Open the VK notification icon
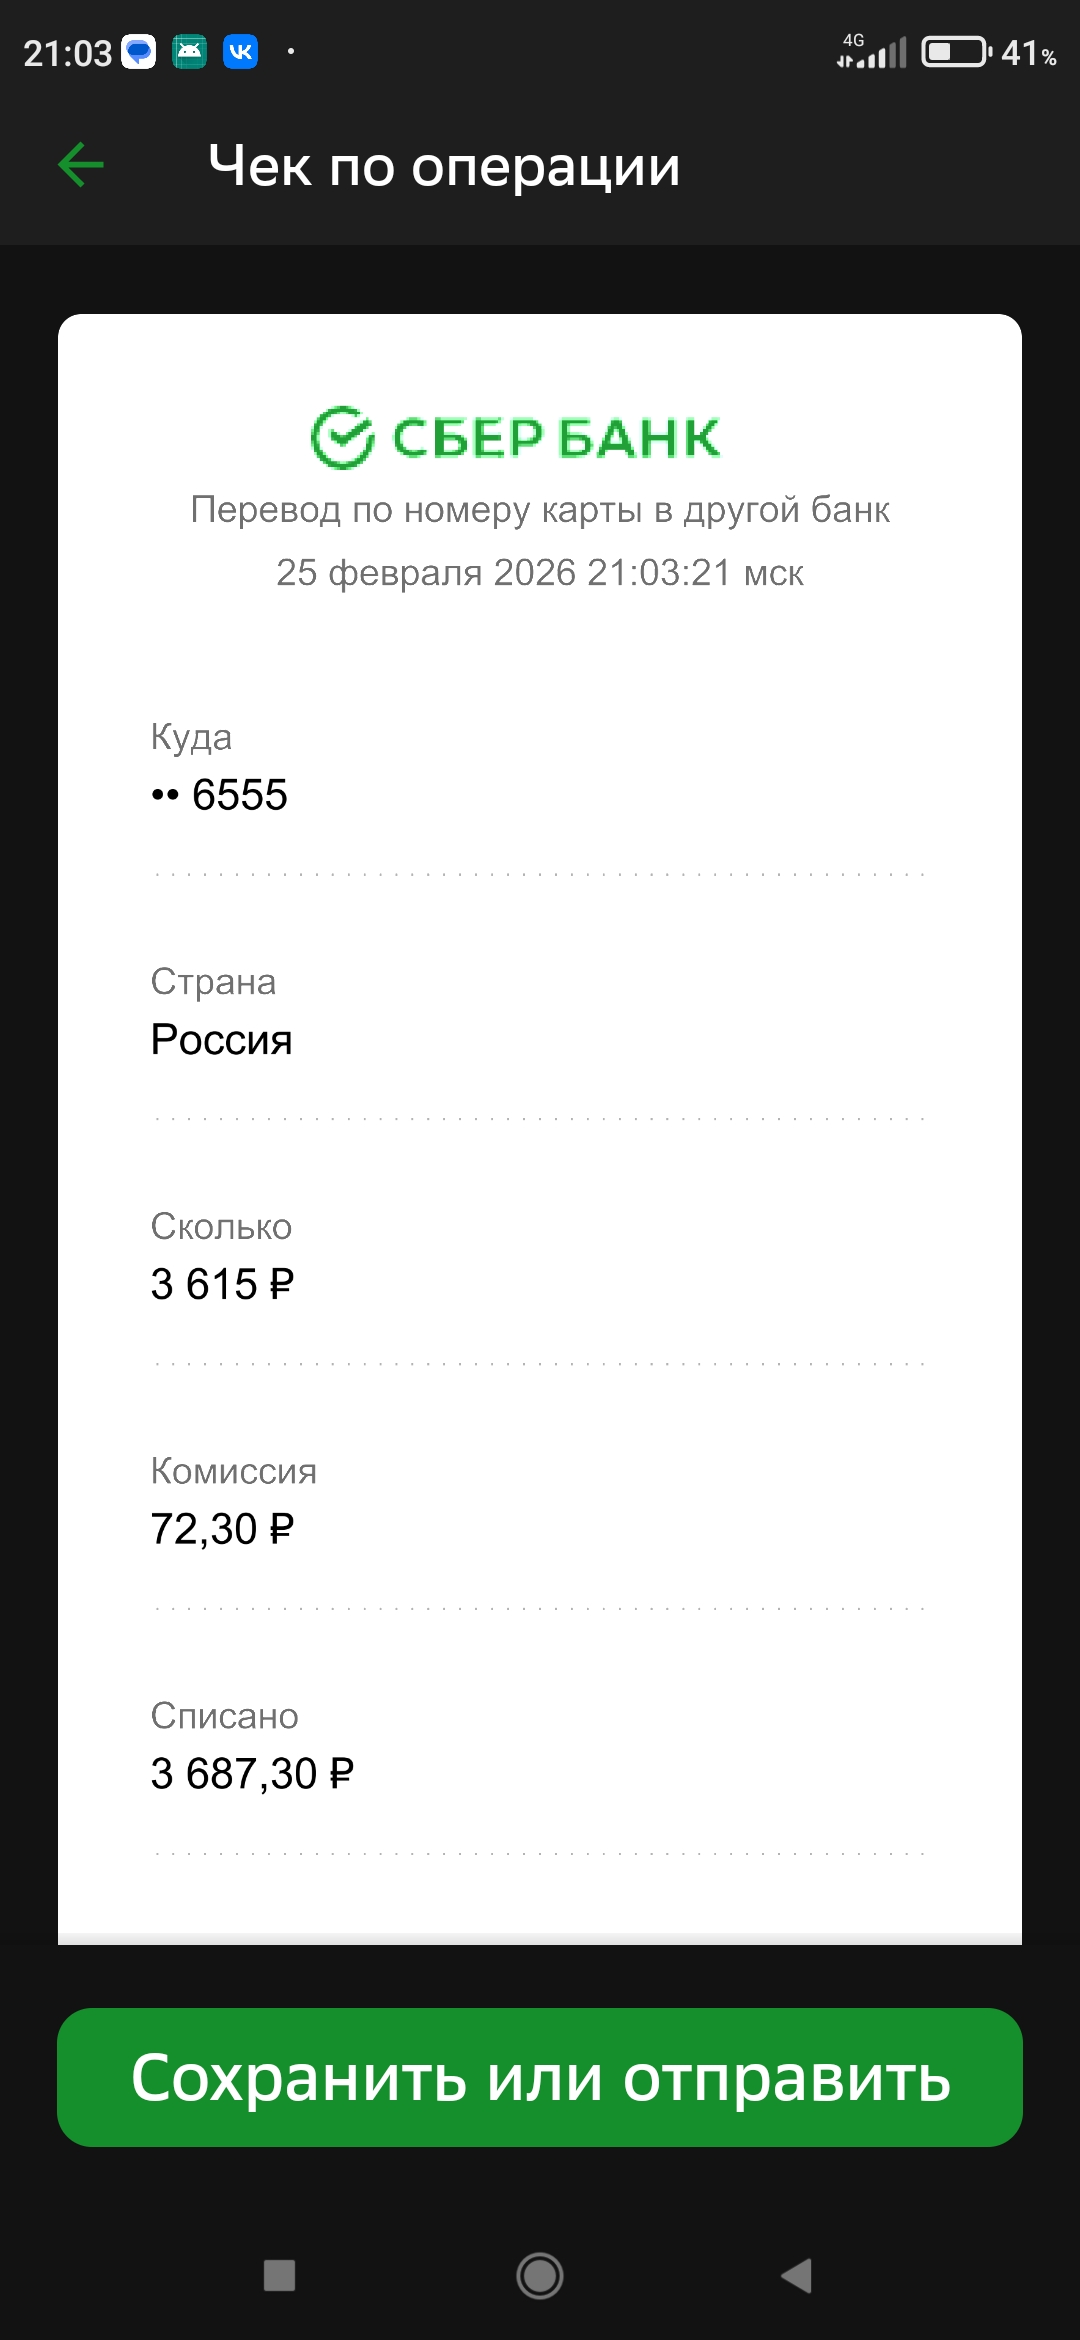The height and width of the screenshot is (2340, 1080). [x=240, y=52]
